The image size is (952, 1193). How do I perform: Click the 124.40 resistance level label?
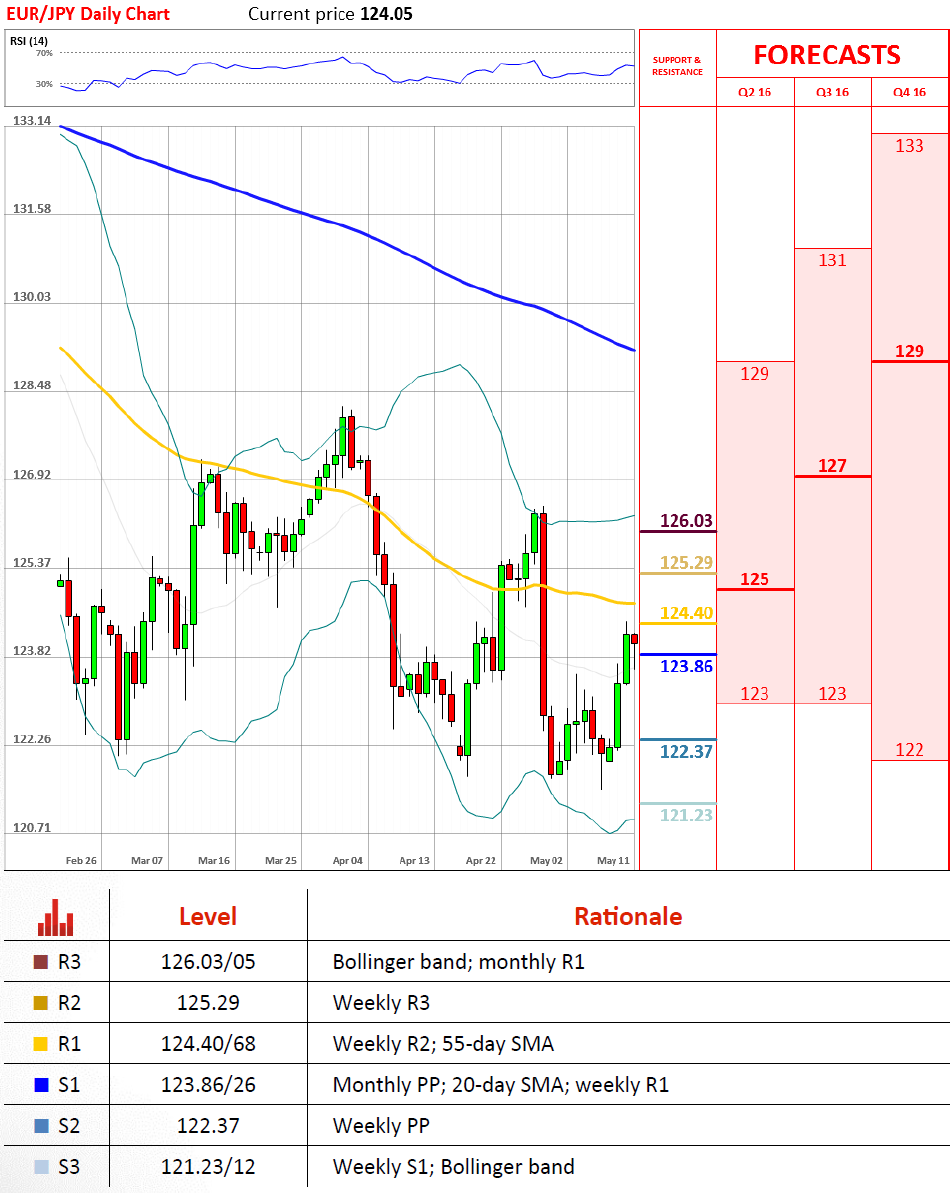click(x=686, y=613)
